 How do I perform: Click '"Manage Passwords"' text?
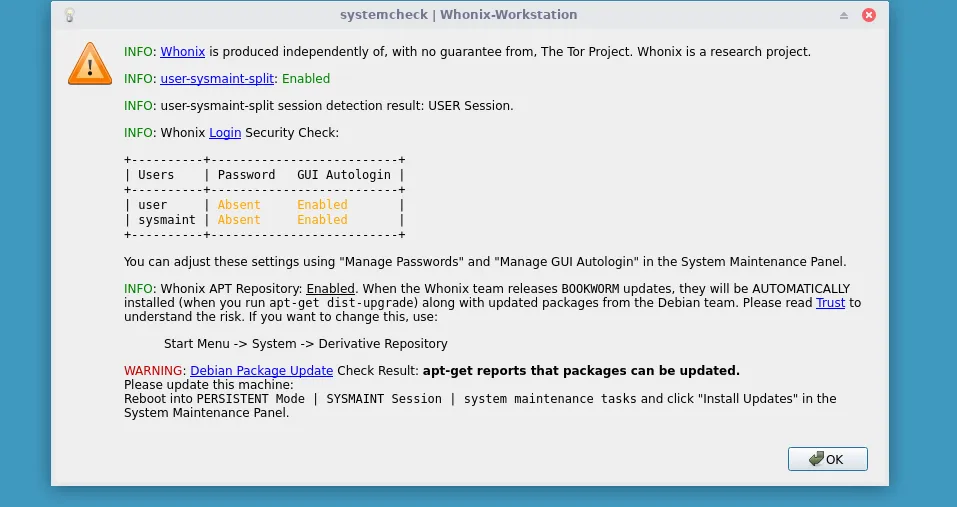pos(403,262)
